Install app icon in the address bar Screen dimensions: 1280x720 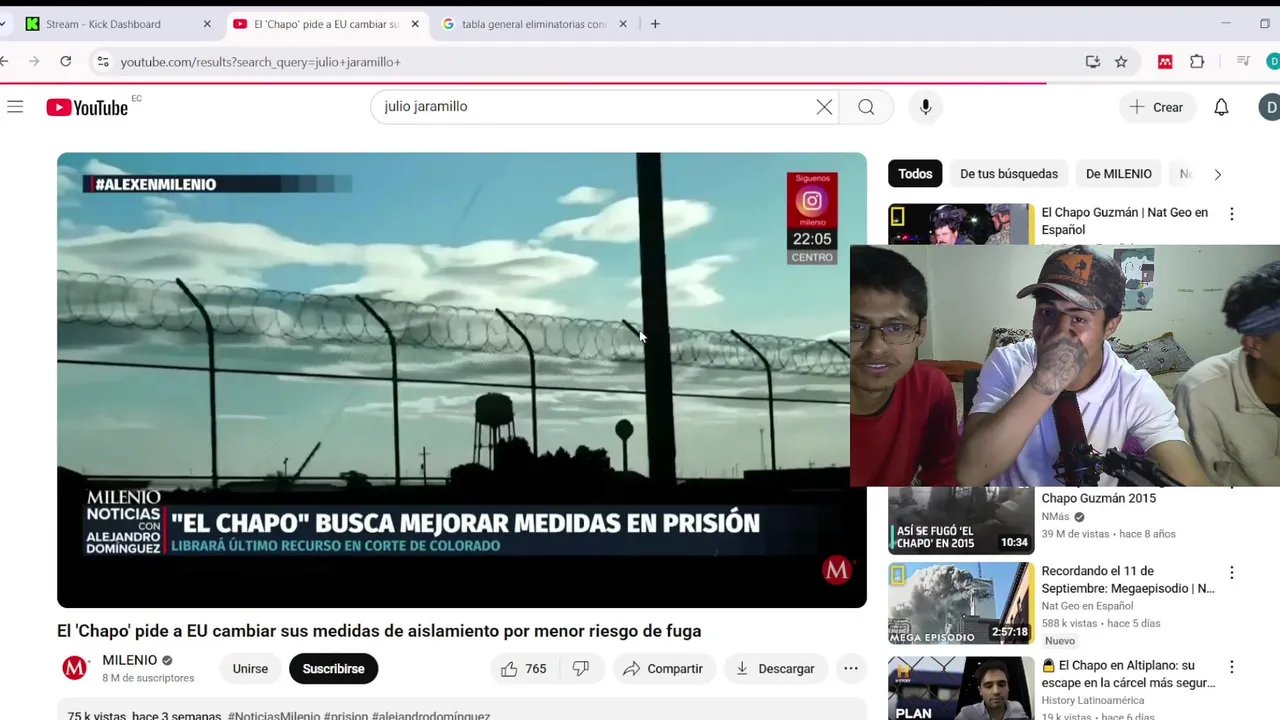click(x=1093, y=62)
